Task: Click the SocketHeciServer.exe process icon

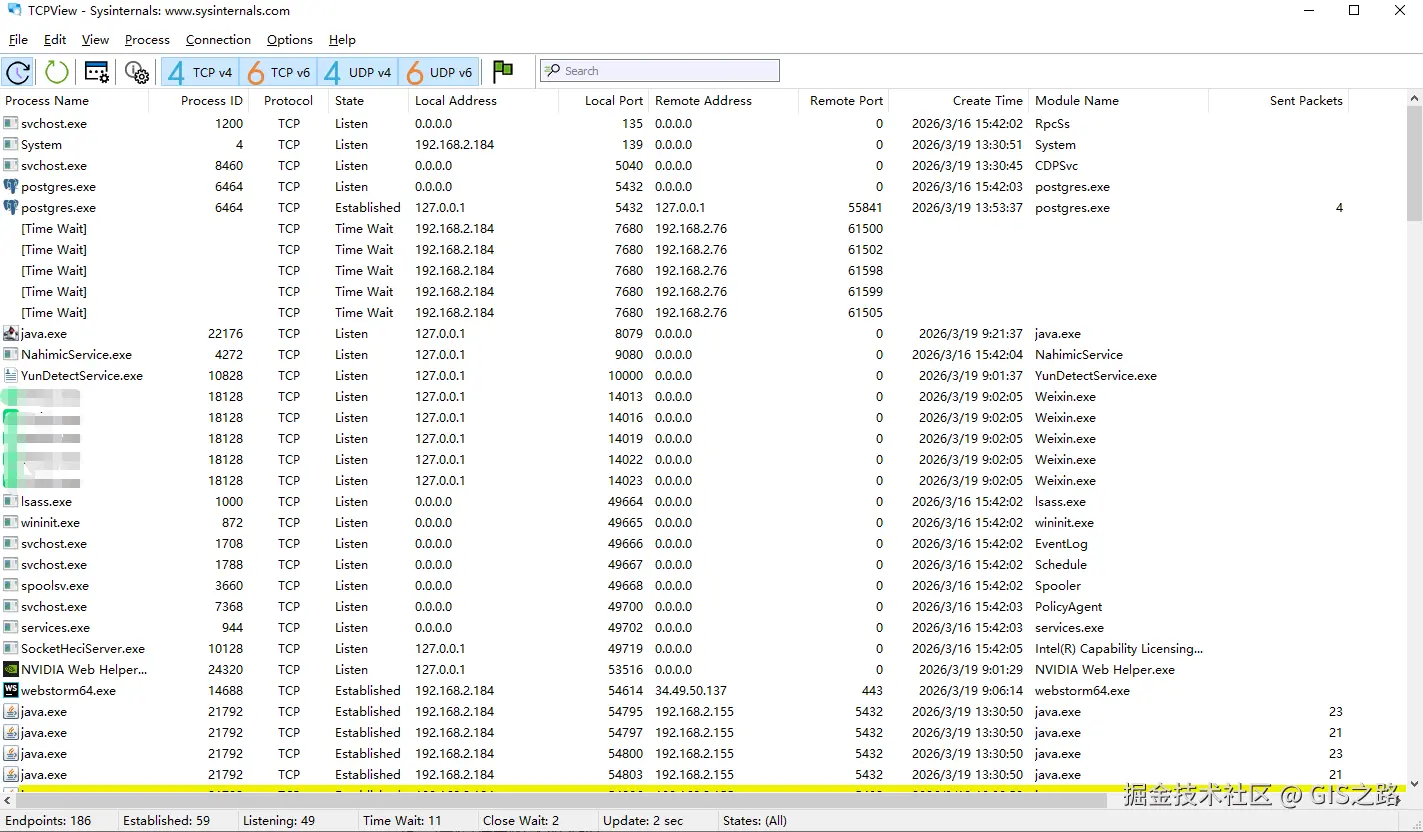Action: pos(10,649)
